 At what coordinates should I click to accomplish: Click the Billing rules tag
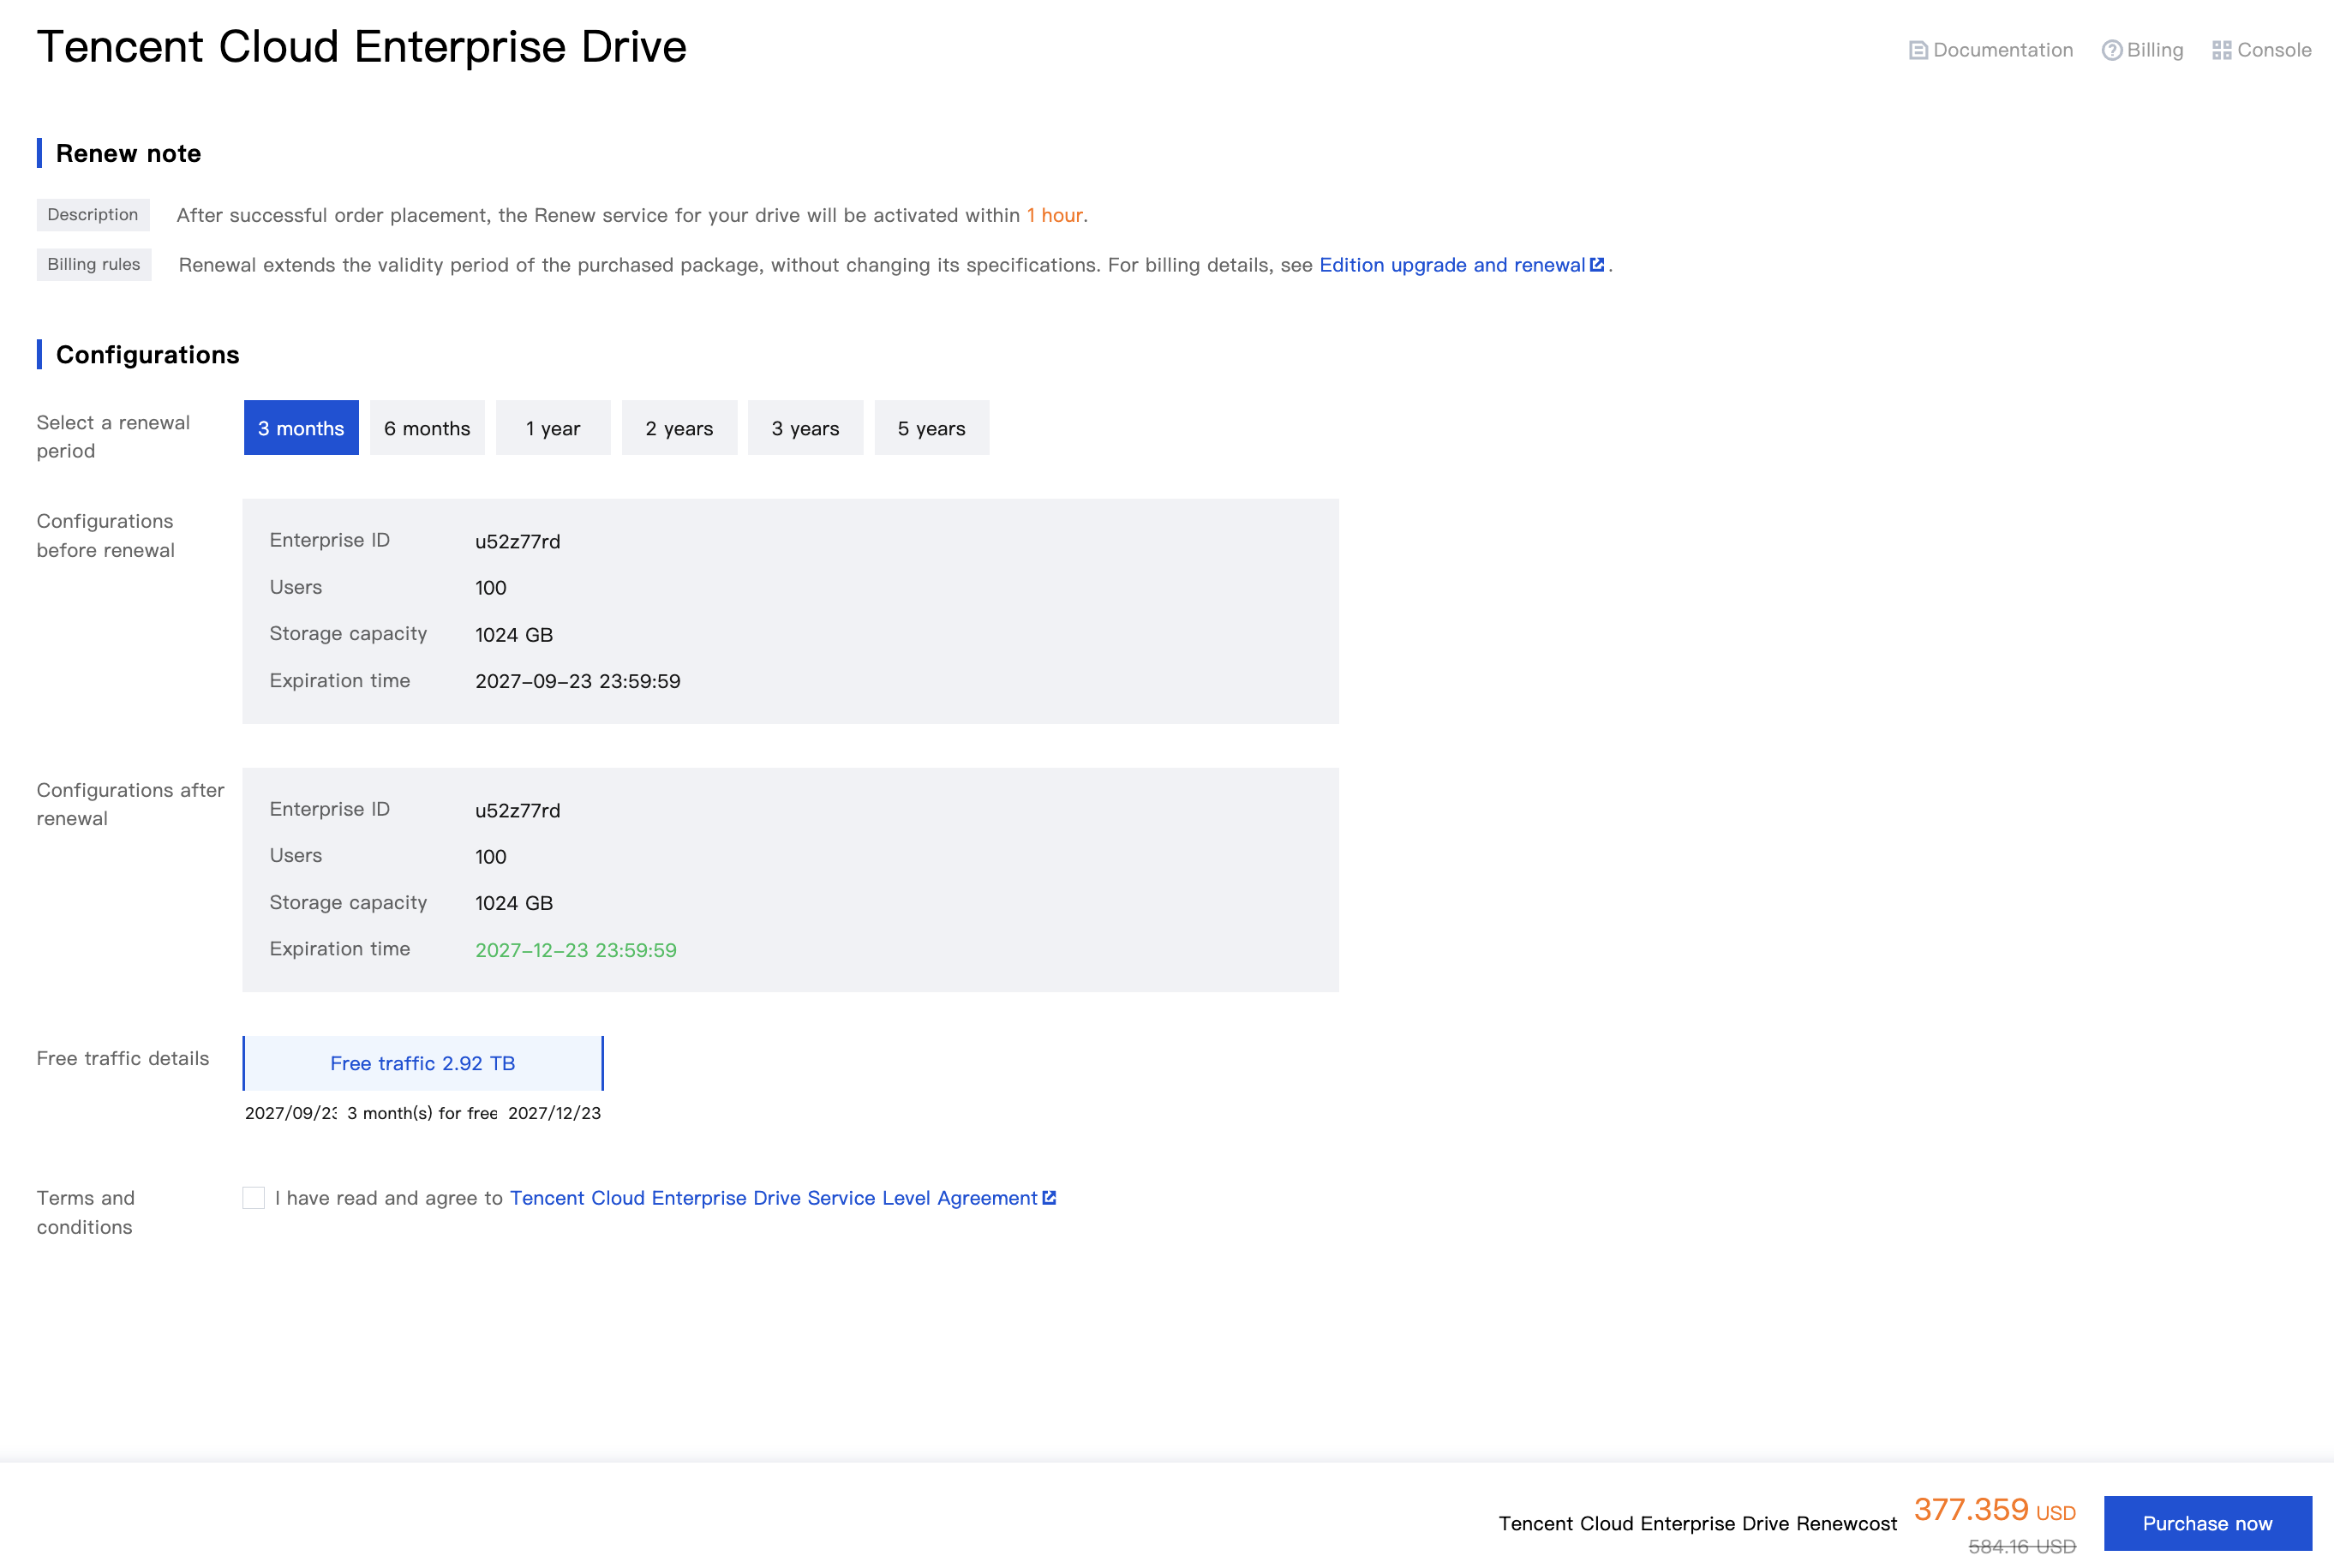(94, 265)
